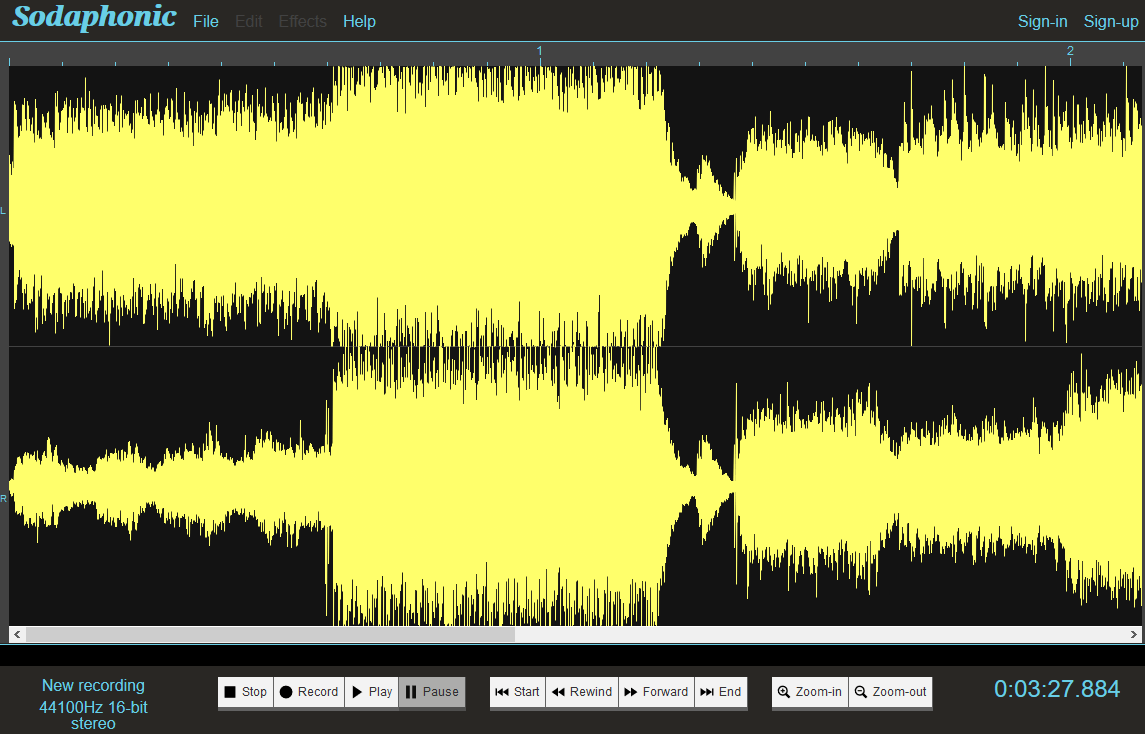Zoom-out of the waveform
Image resolution: width=1145 pixels, height=734 pixels.
click(890, 692)
